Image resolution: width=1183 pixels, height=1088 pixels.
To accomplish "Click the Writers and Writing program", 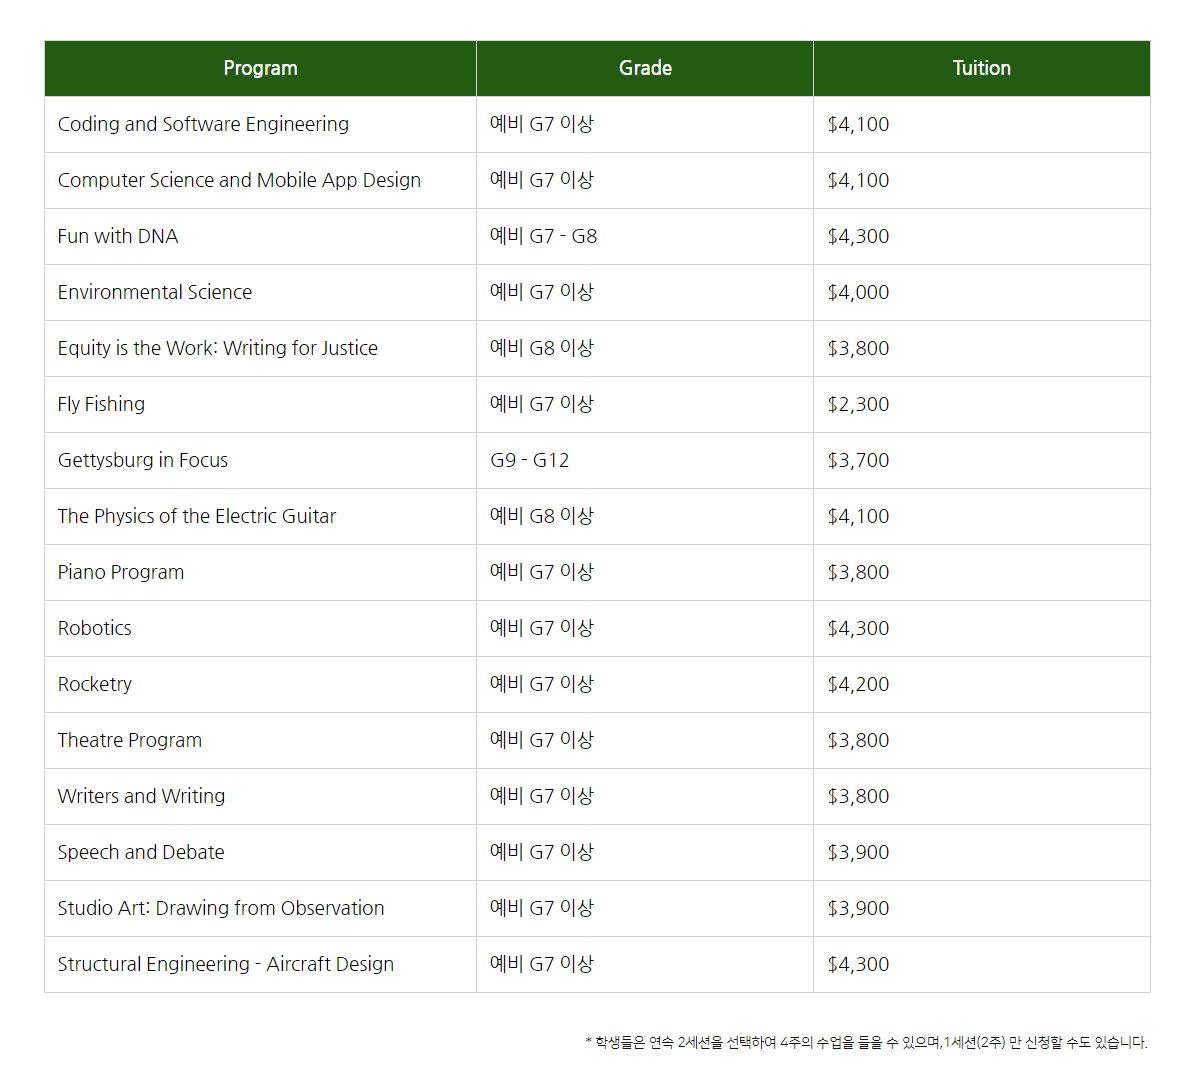I will (x=141, y=796).
